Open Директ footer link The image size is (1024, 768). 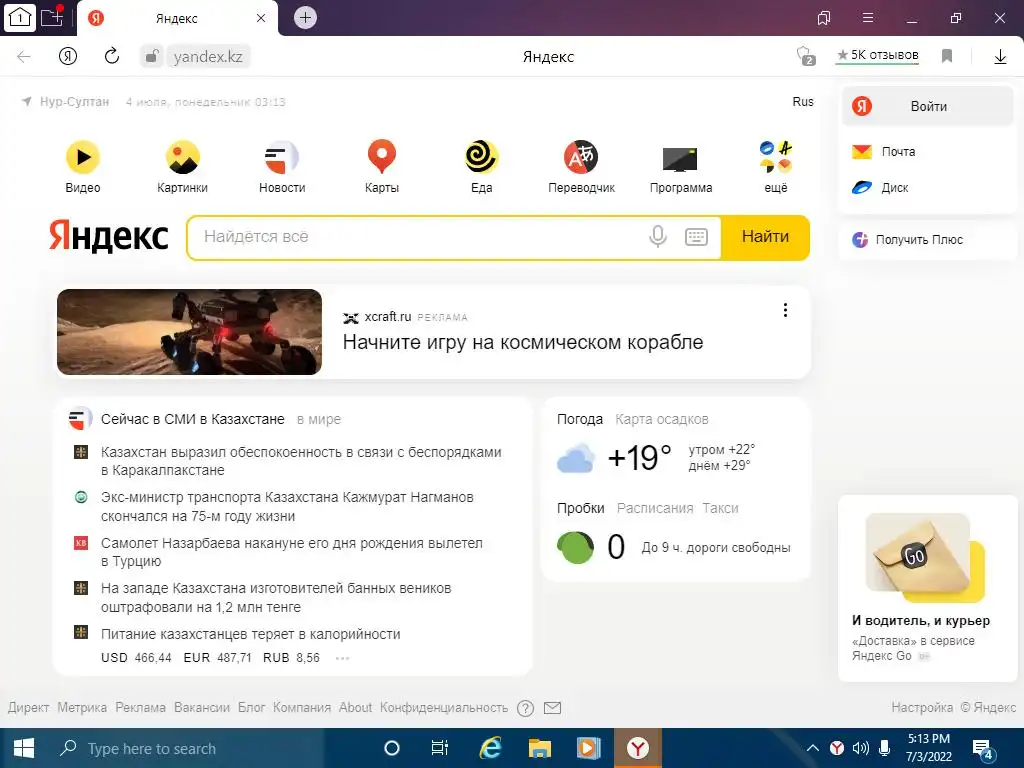pyautogui.click(x=28, y=708)
